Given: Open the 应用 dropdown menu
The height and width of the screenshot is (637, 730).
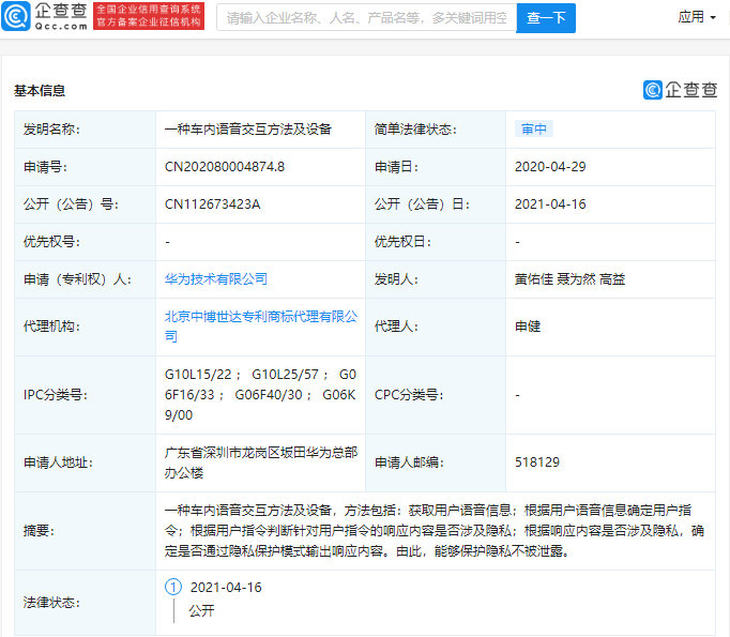Looking at the screenshot, I should pos(697,17).
